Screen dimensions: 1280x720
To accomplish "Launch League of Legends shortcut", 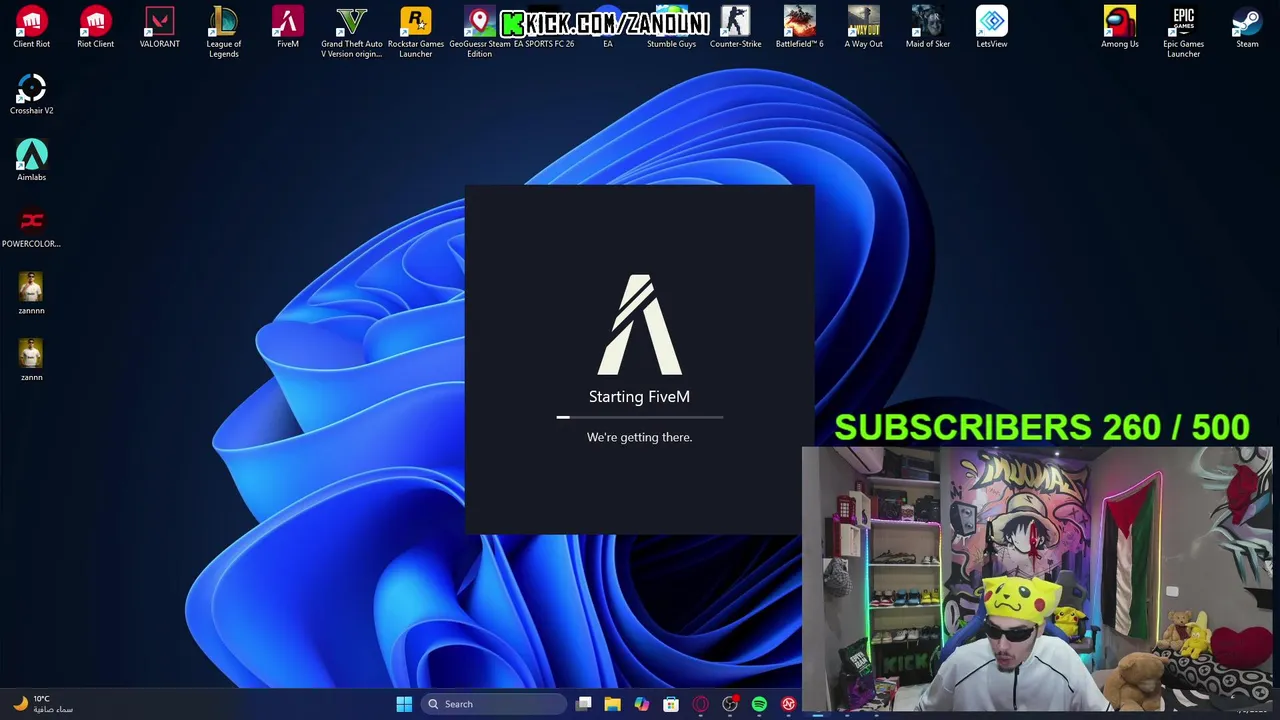I will pyautogui.click(x=223, y=32).
